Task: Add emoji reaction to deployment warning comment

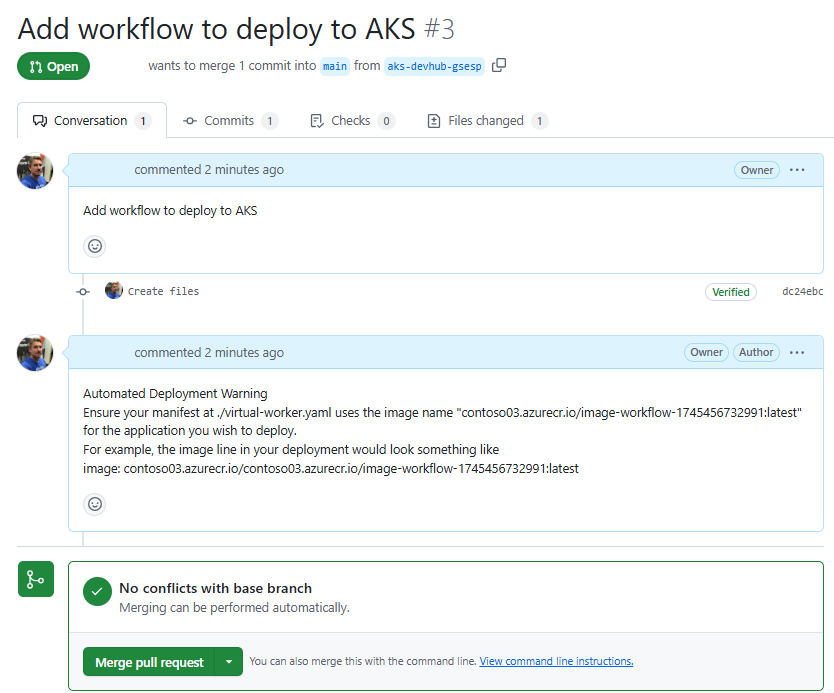Action: (x=95, y=504)
